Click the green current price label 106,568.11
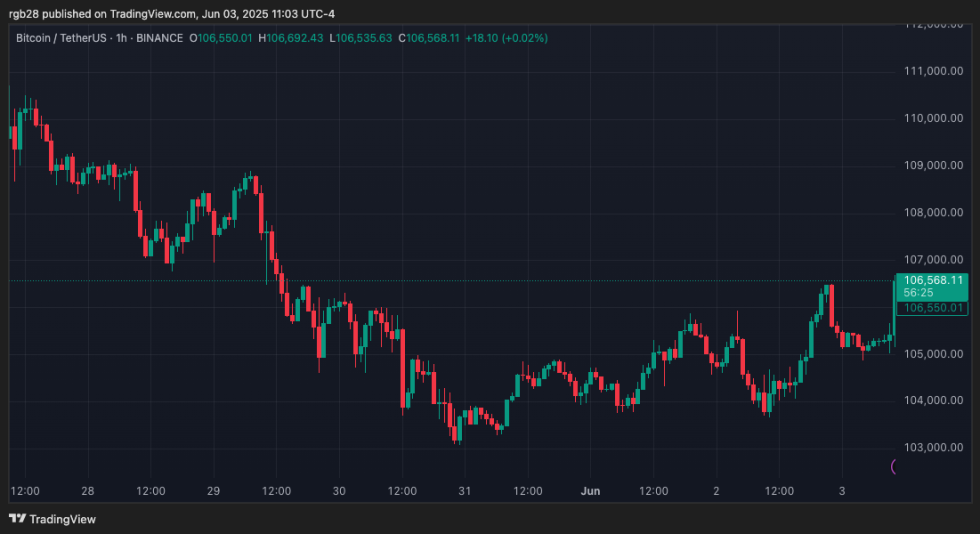 pyautogui.click(x=932, y=279)
